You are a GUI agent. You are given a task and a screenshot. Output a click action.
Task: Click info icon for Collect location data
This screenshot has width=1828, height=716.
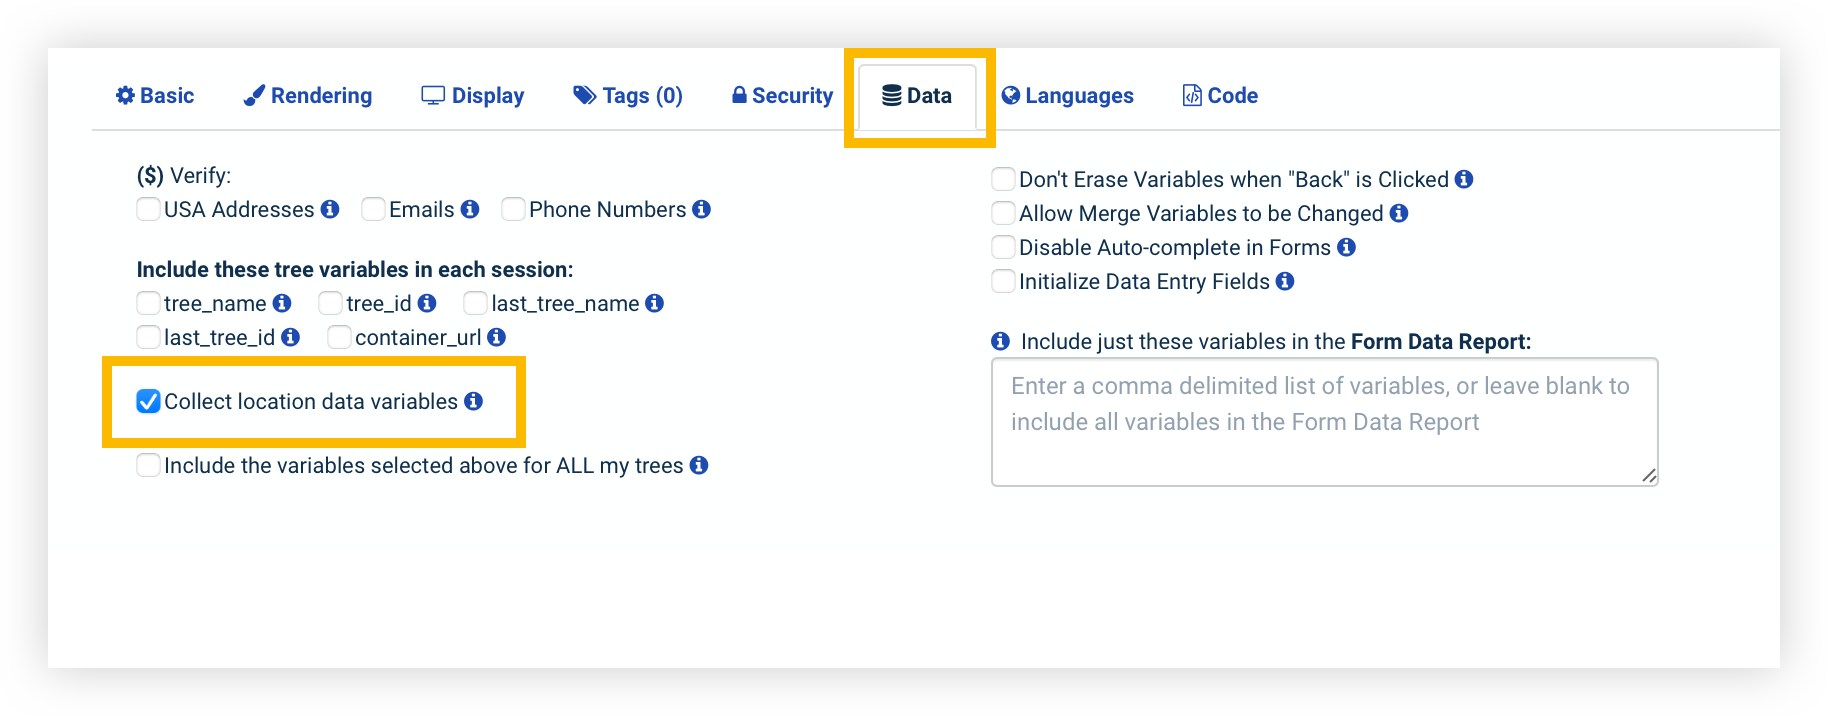tap(474, 401)
